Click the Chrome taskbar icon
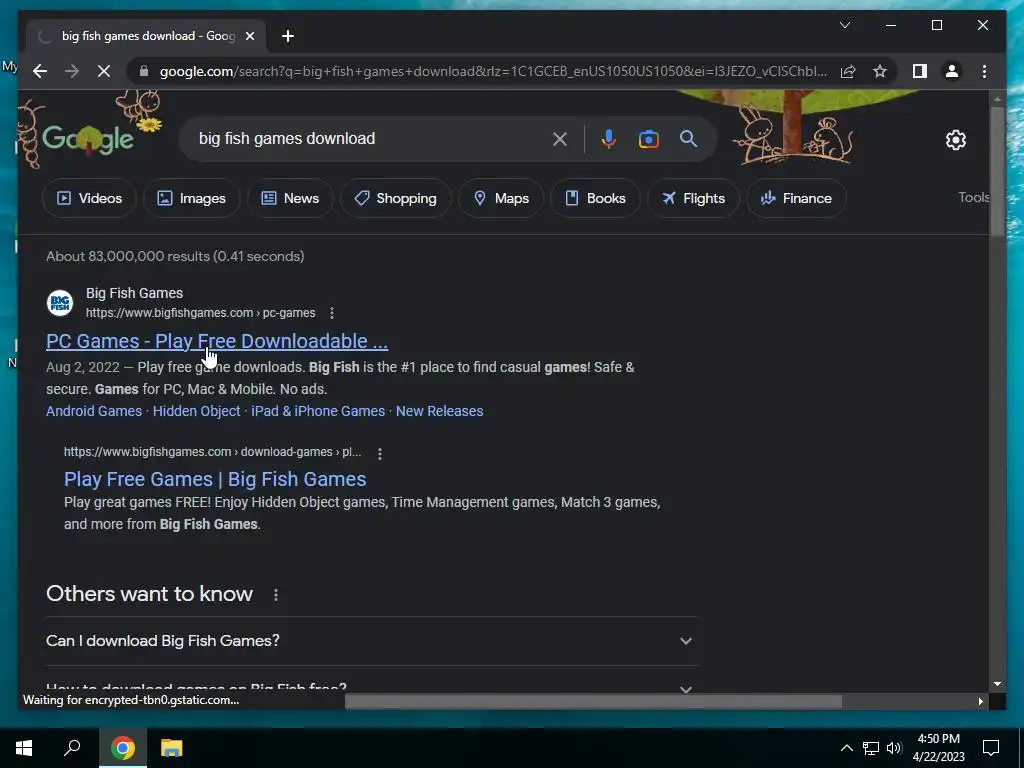 123,748
